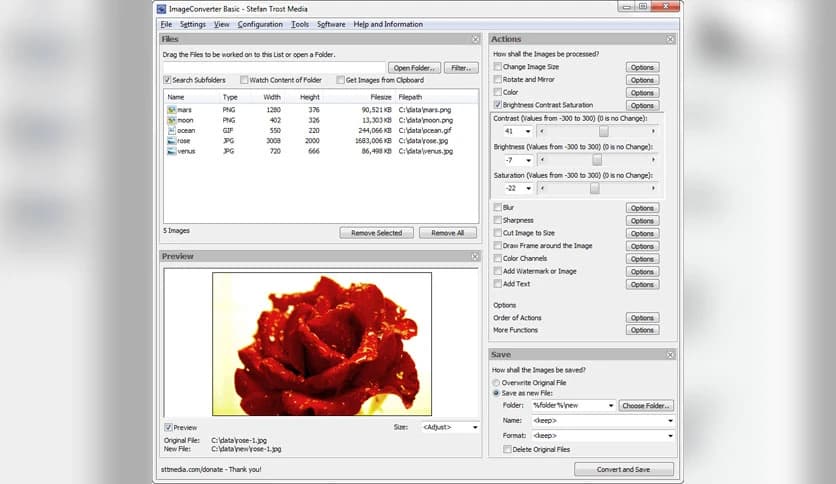Screen dimensions: 836x484
Task: Check Delete Original Files
Action: (x=507, y=449)
